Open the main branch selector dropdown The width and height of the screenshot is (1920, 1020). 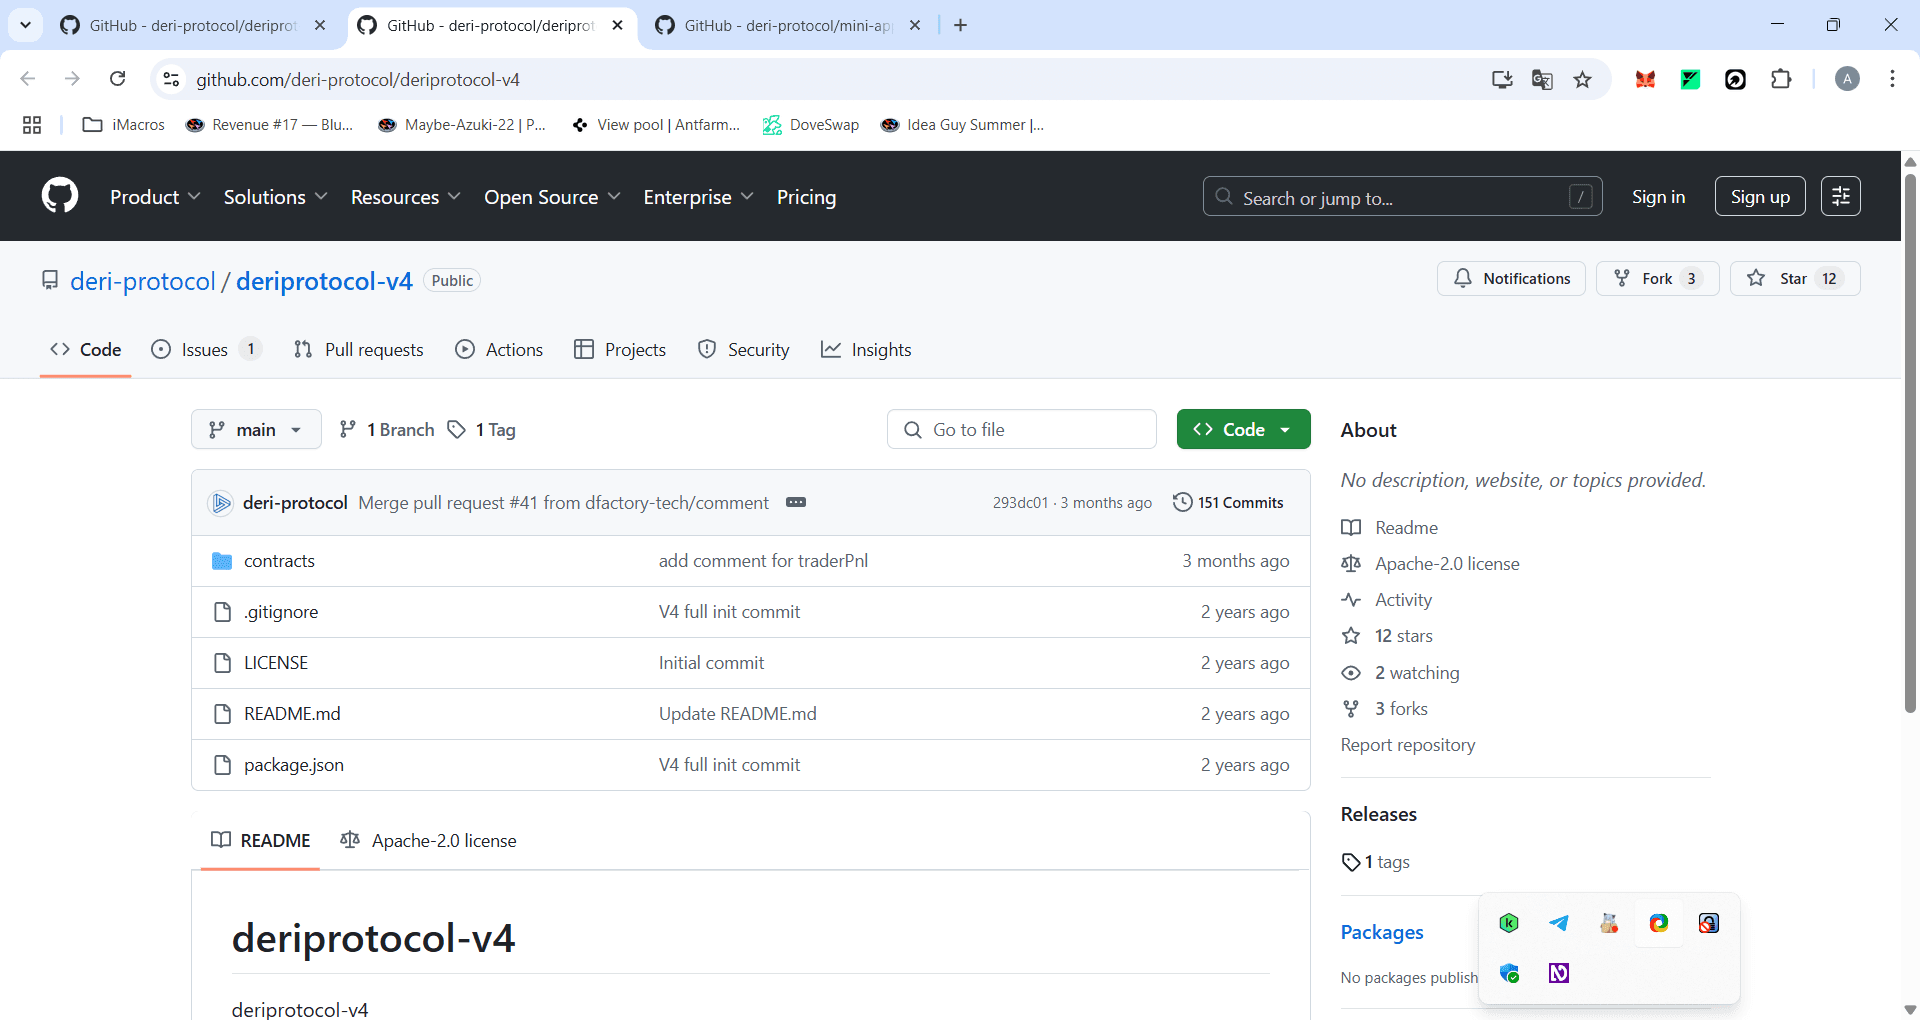coord(256,429)
